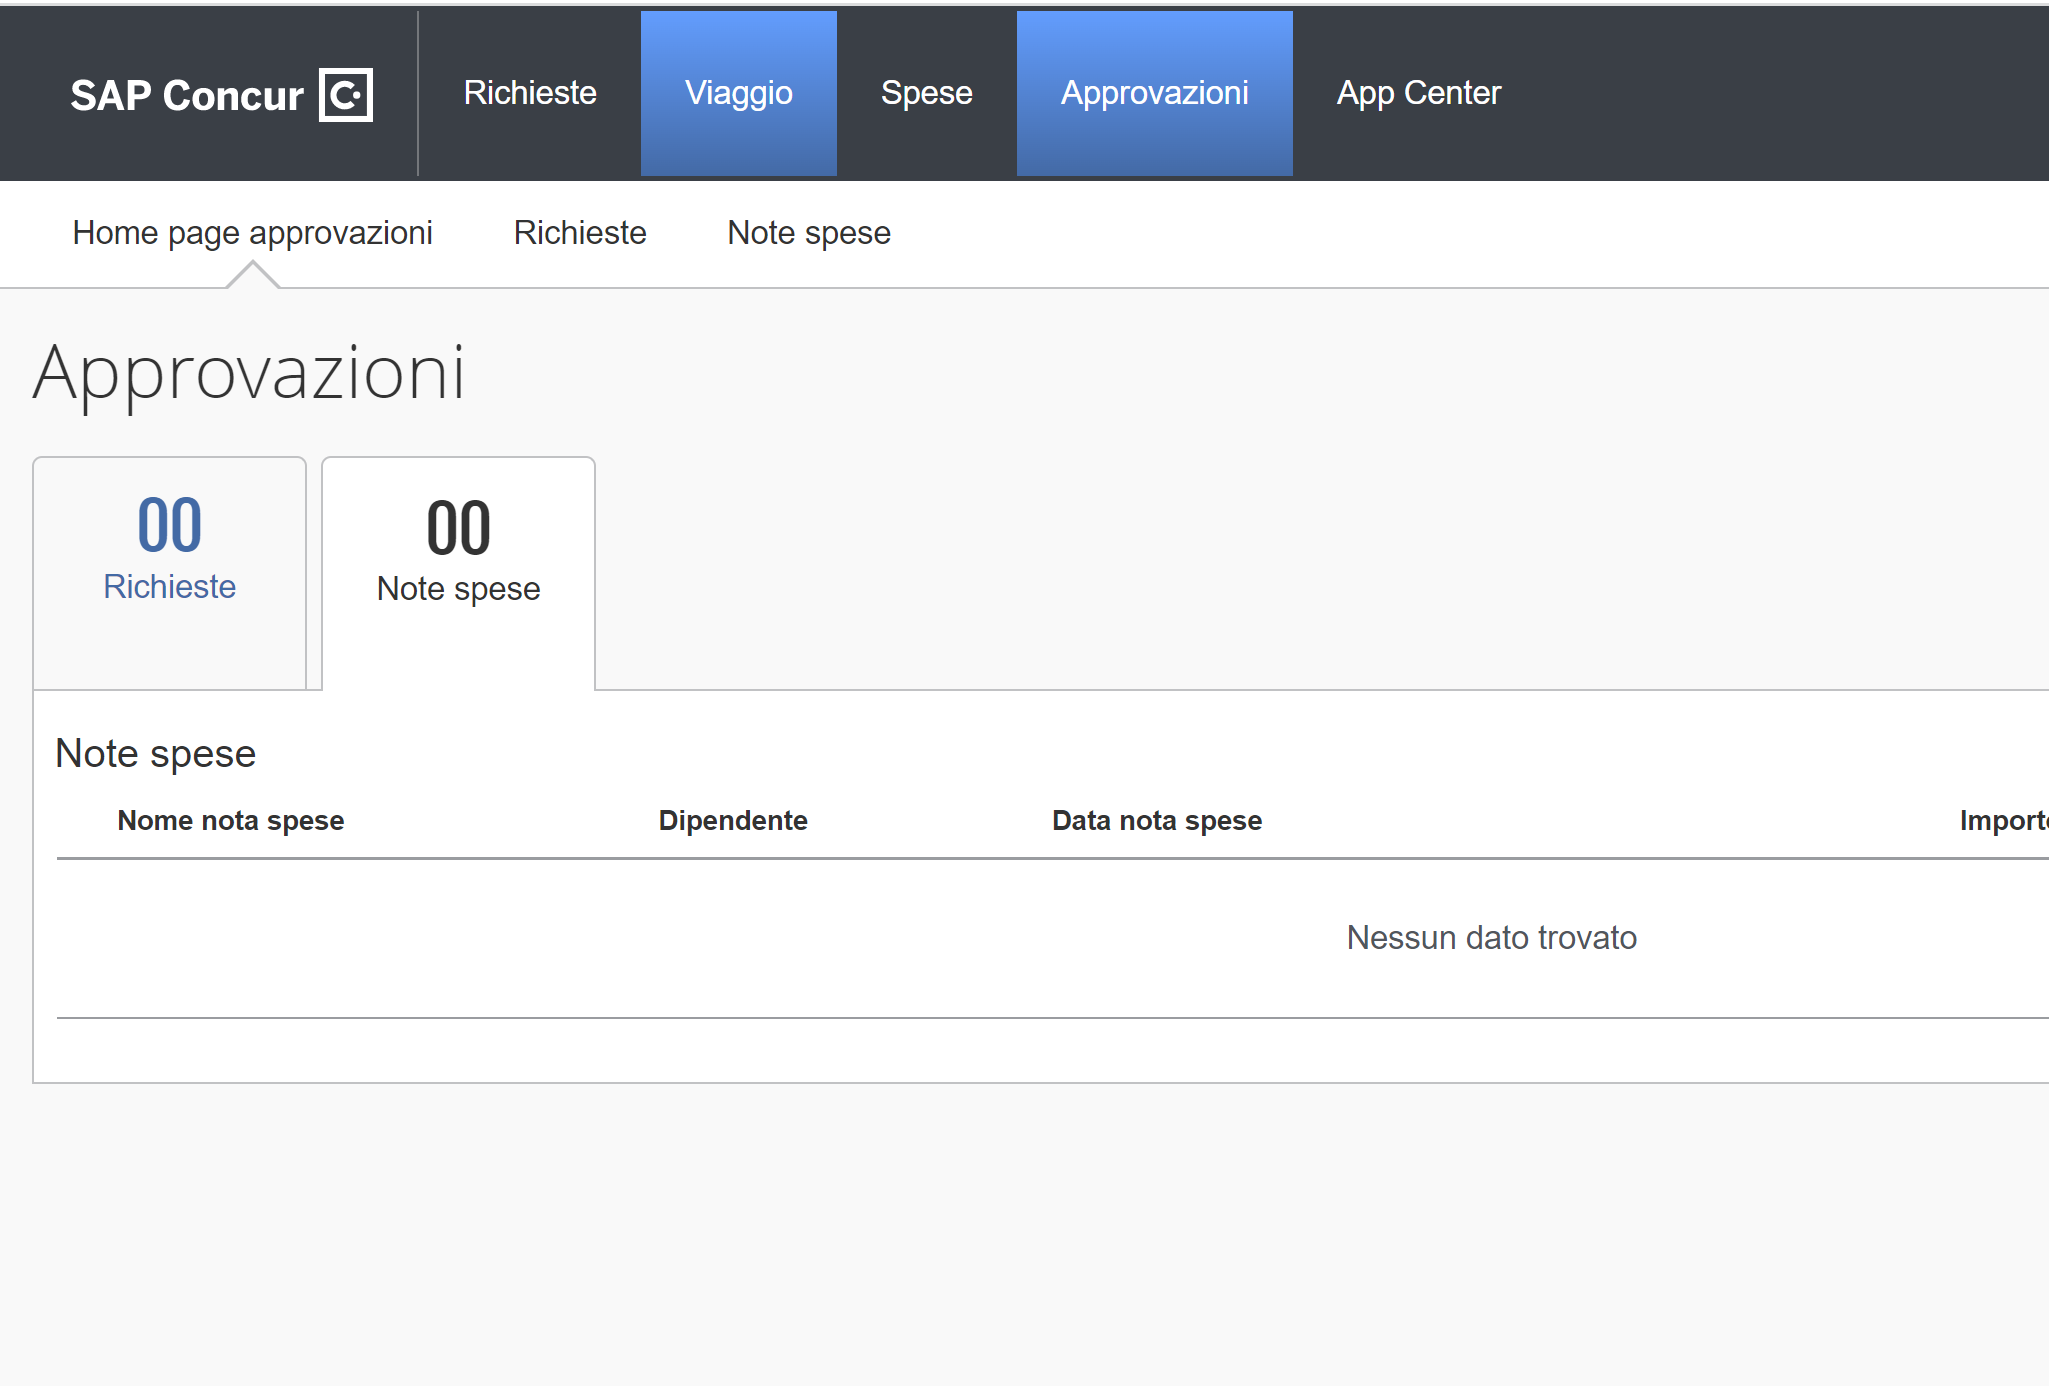The height and width of the screenshot is (1386, 2049).
Task: Click the SAP Concur logo icon
Action: (345, 95)
